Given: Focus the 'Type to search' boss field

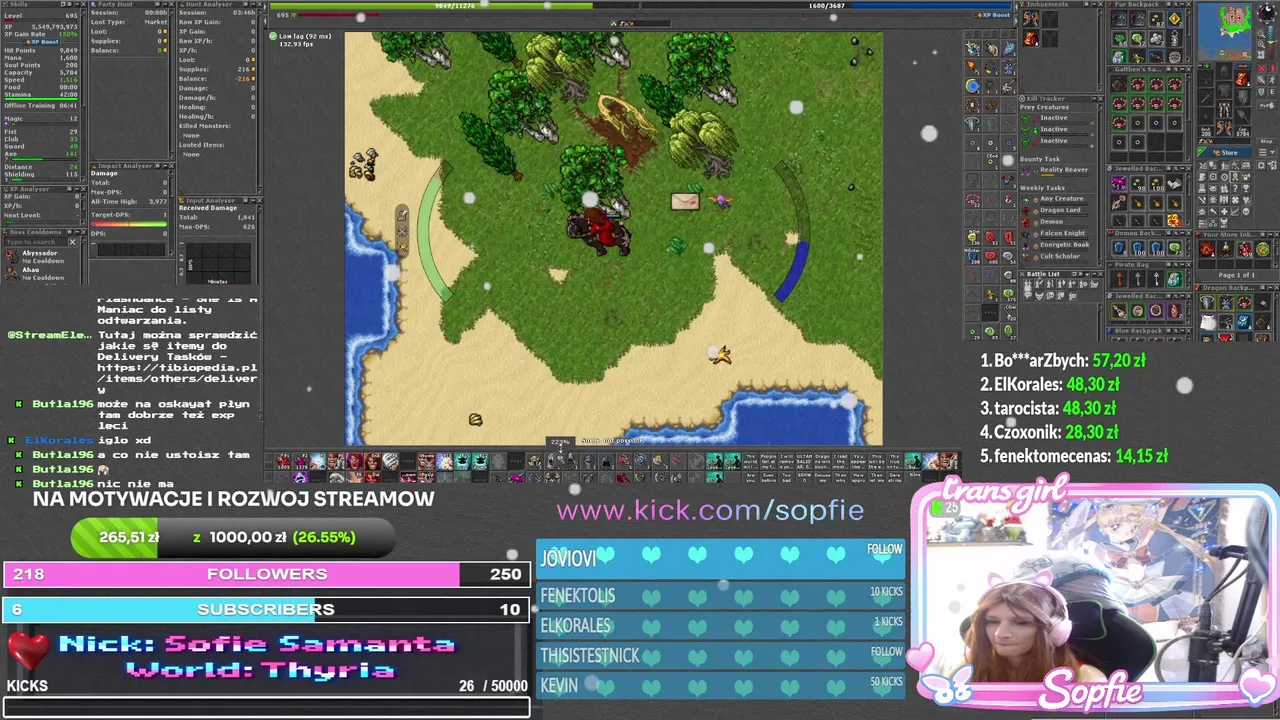Looking at the screenshot, I should point(36,242).
